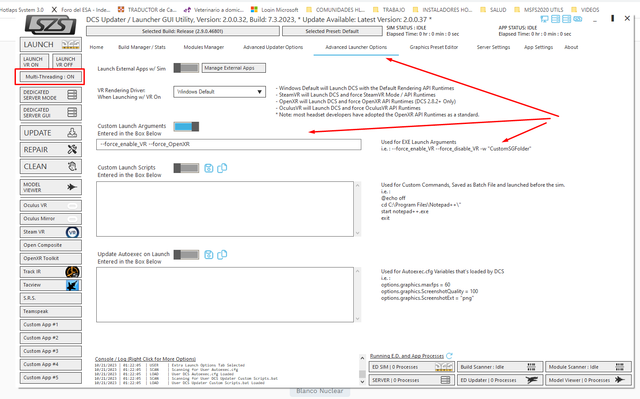Viewport: 640px width, 399px height.
Task: Open the VR Rendering Driver dropdown
Action: (219, 92)
